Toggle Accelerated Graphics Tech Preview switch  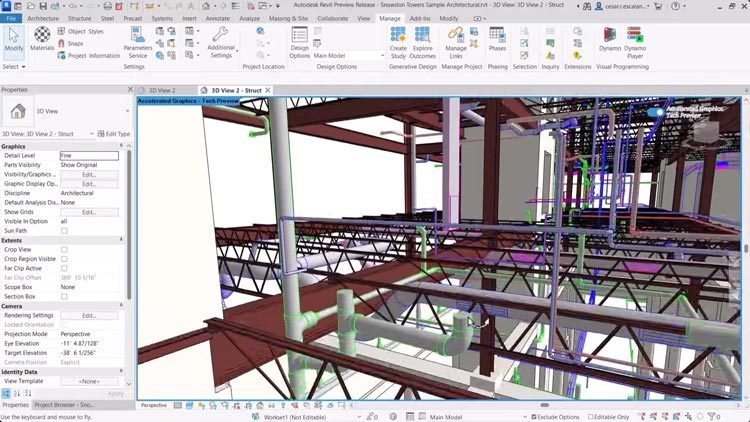655,112
